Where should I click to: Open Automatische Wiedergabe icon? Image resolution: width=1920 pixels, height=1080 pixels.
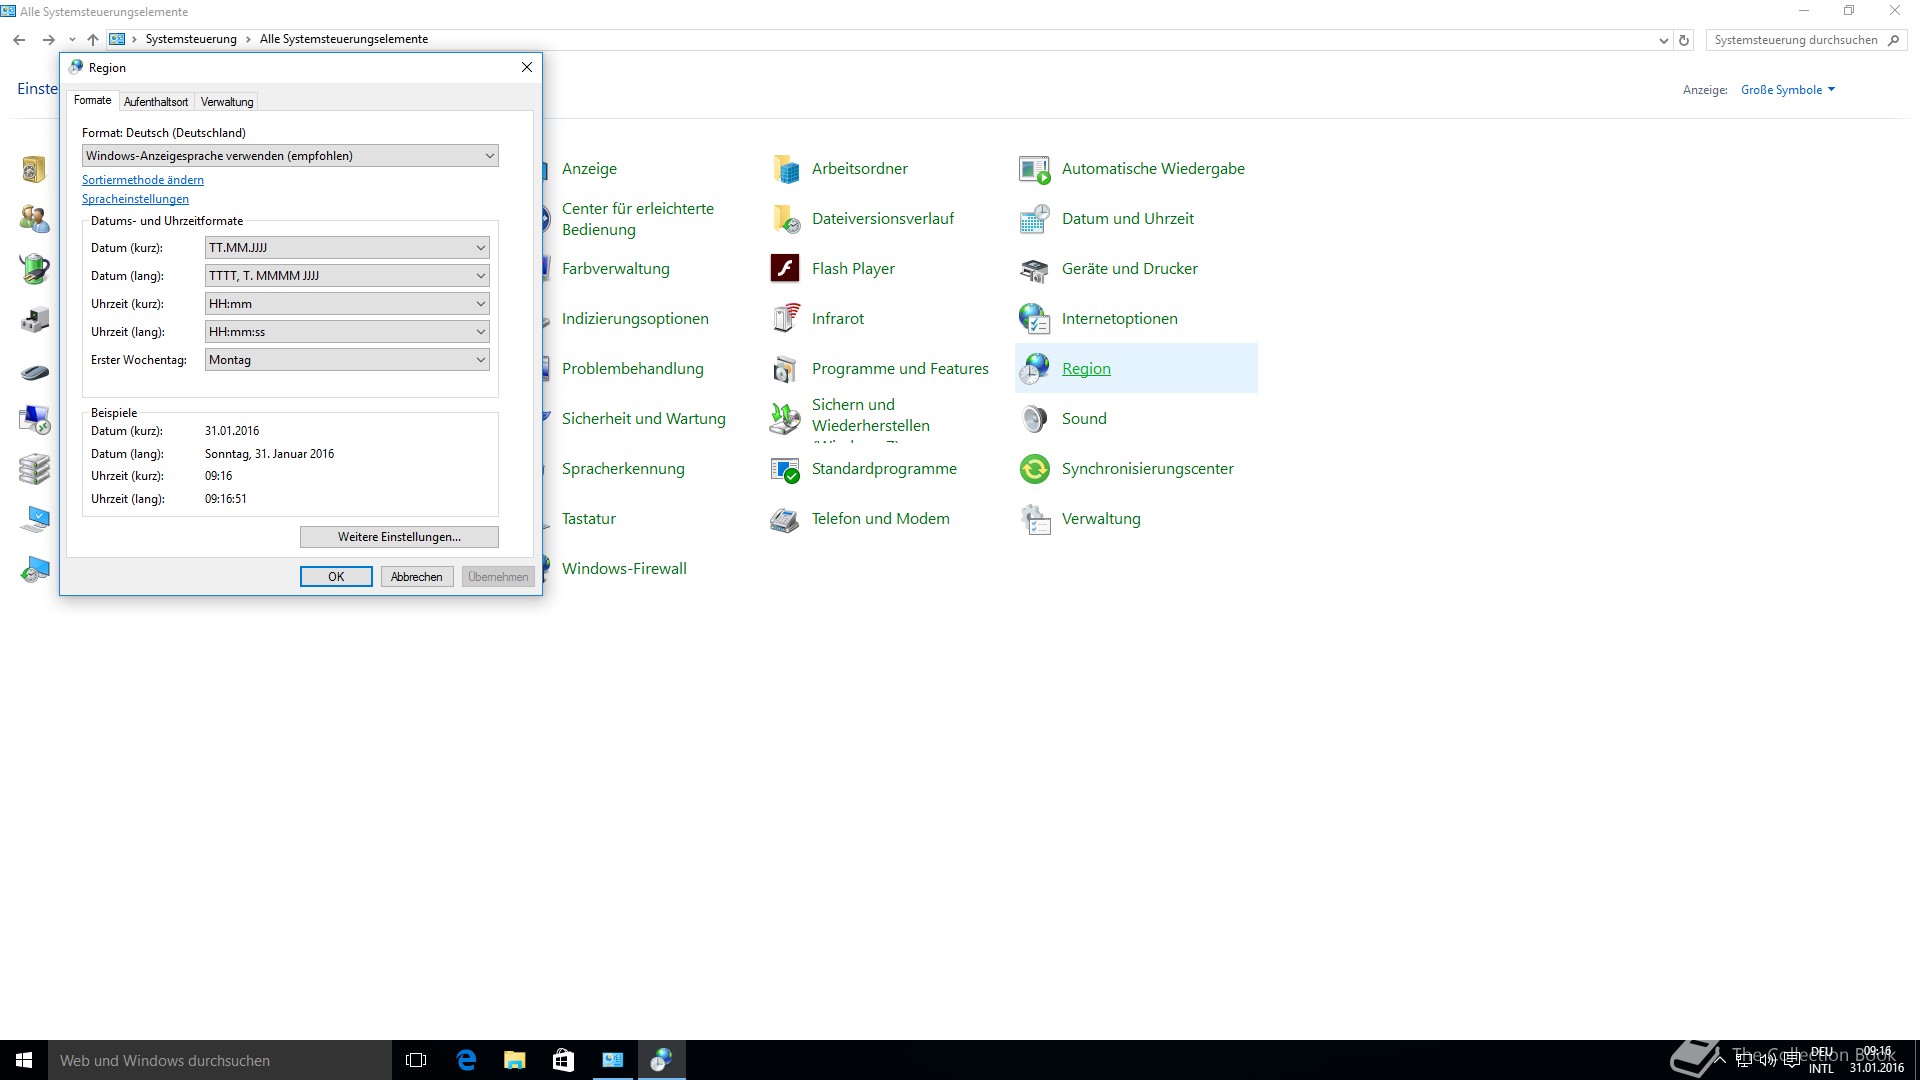1035,169
